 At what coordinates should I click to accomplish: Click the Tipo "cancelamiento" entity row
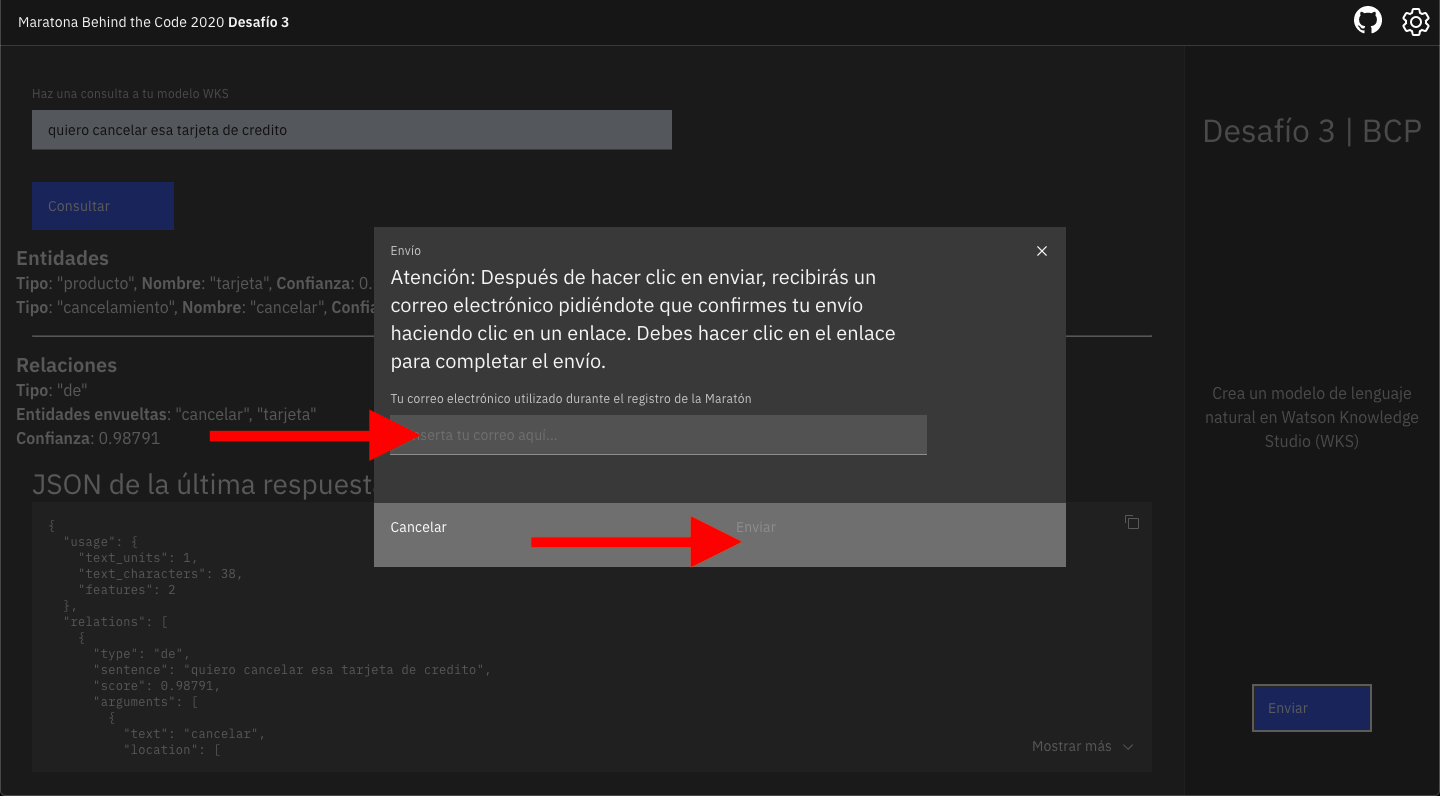click(195, 308)
